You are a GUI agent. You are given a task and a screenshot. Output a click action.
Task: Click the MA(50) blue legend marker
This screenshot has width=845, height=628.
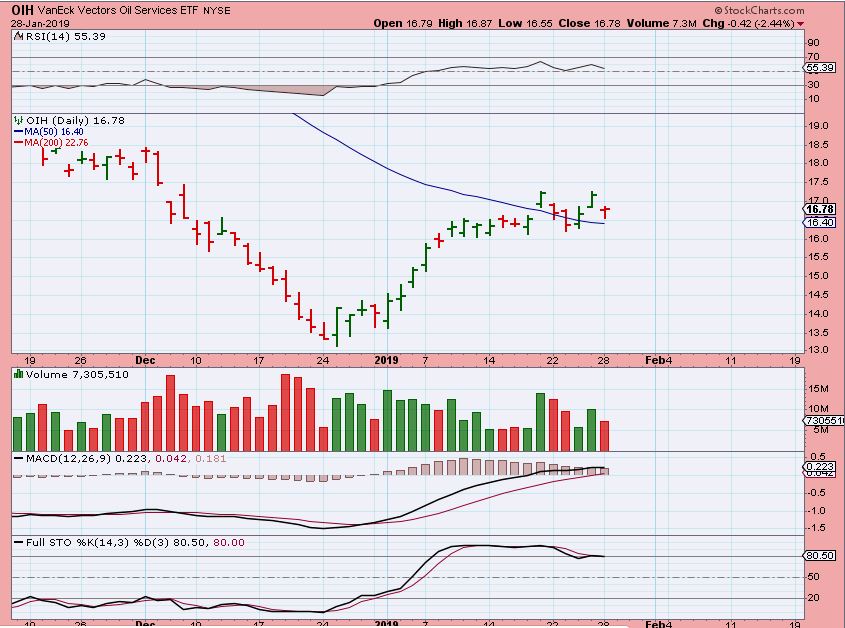(x=18, y=132)
